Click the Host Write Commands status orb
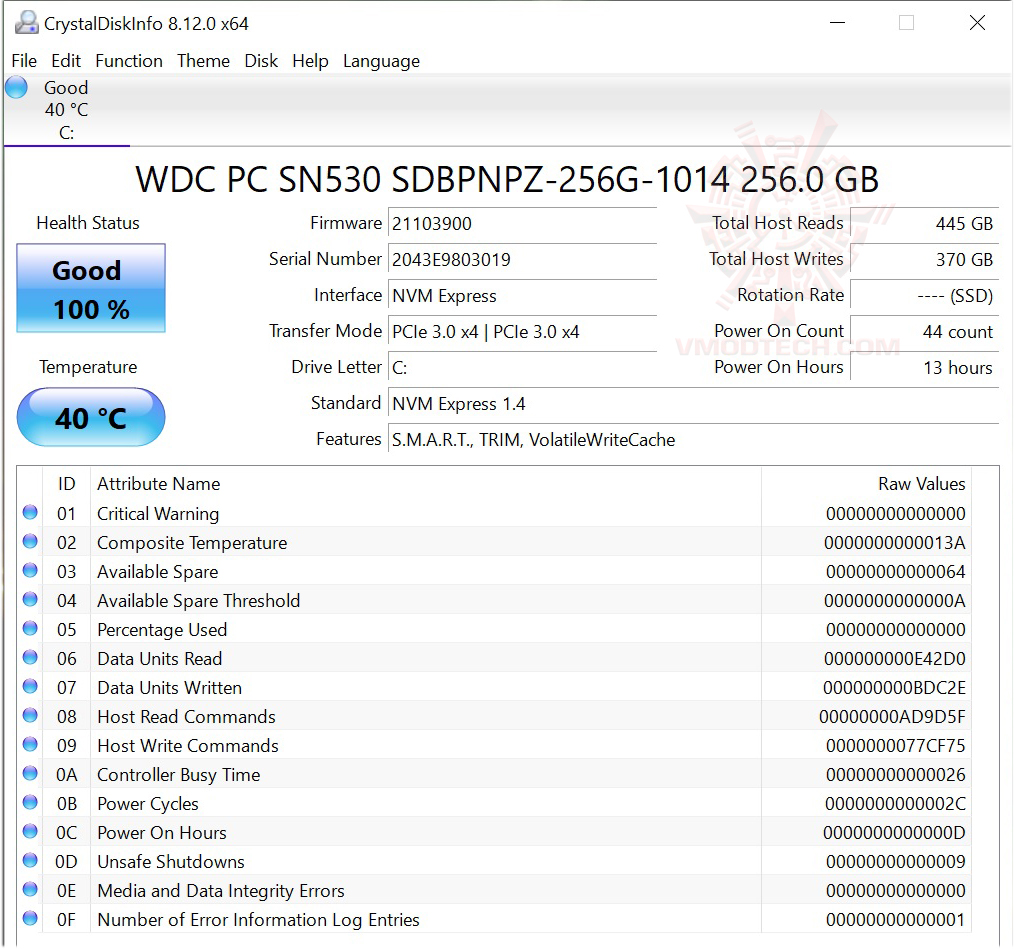The width and height of the screenshot is (1014, 949). (x=30, y=744)
